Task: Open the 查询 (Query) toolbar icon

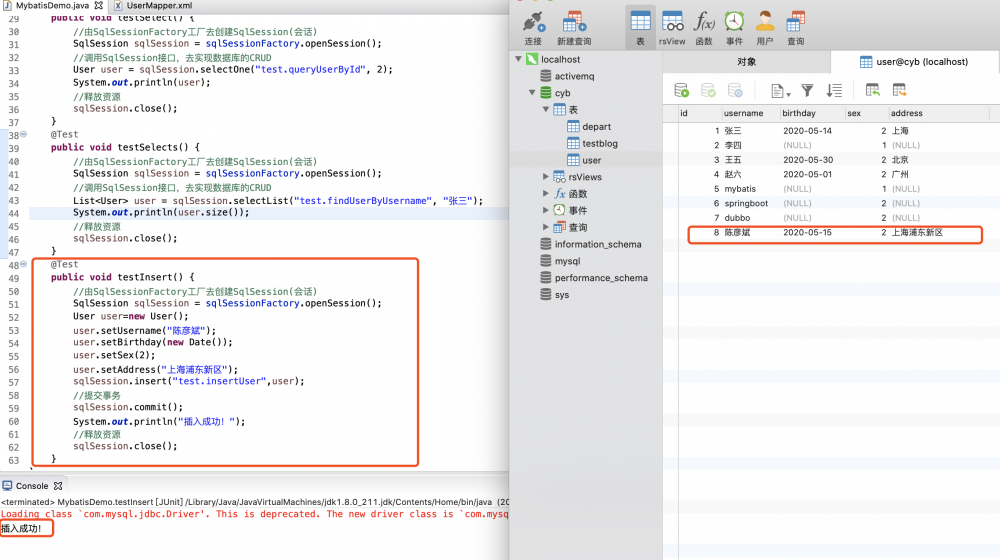Action: 795,28
